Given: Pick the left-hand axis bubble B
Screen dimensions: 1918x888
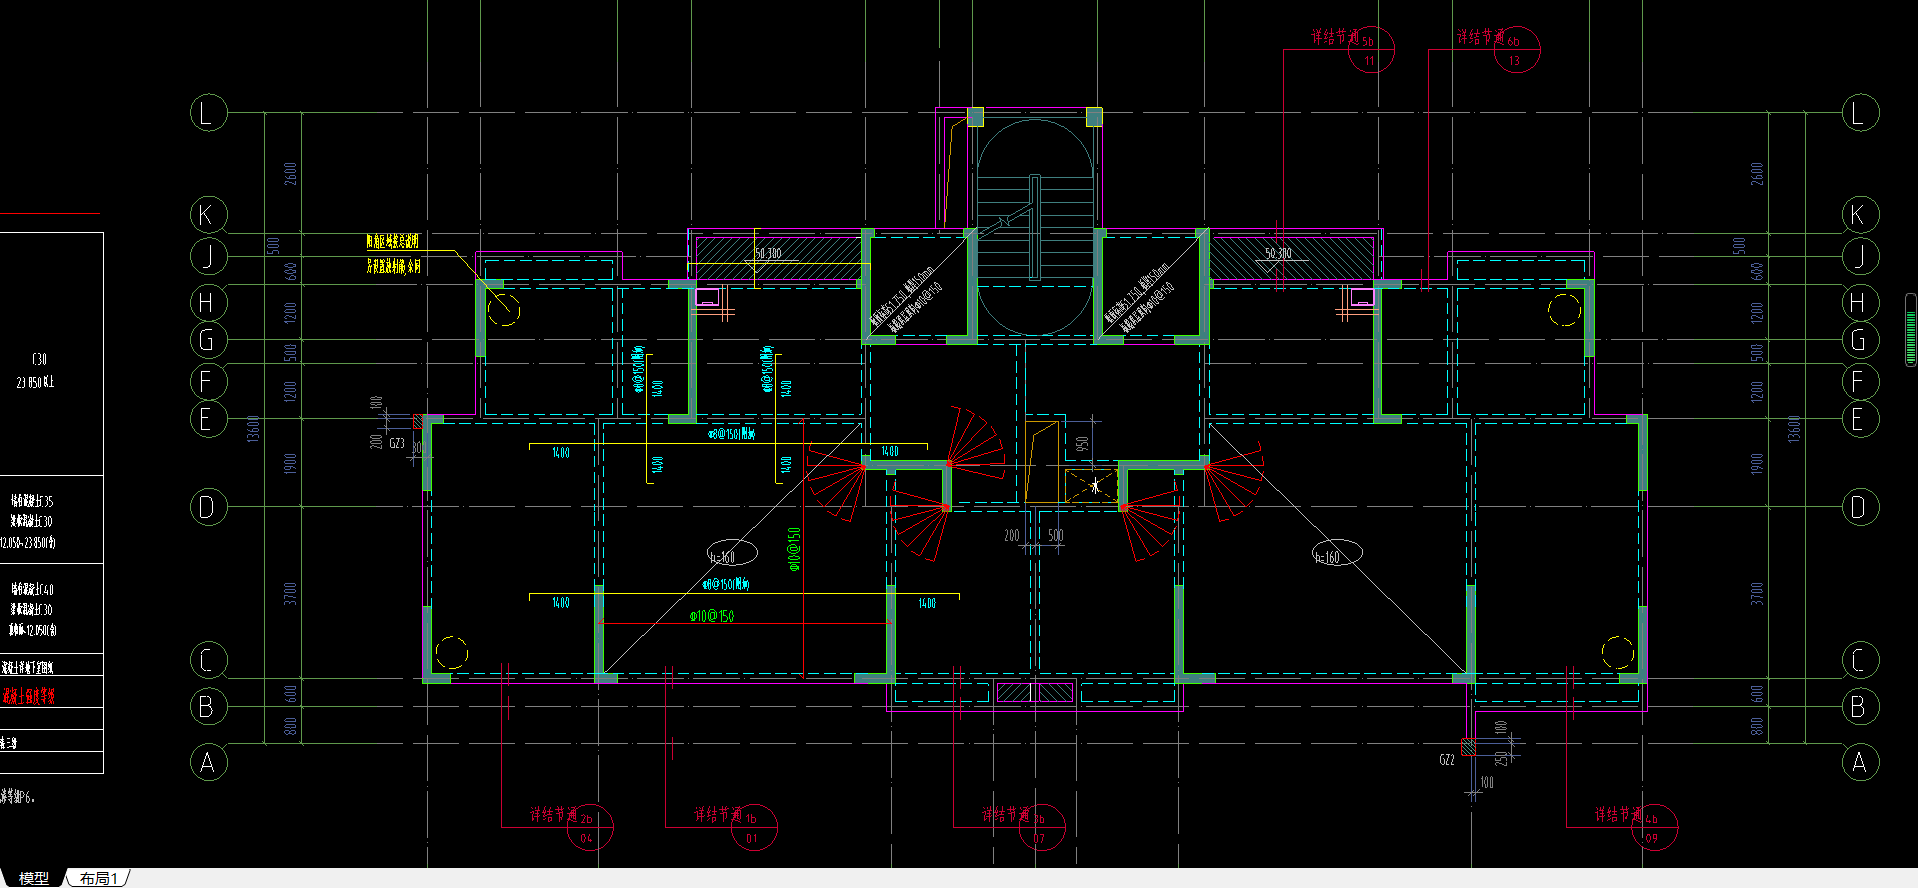Looking at the screenshot, I should [x=208, y=706].
